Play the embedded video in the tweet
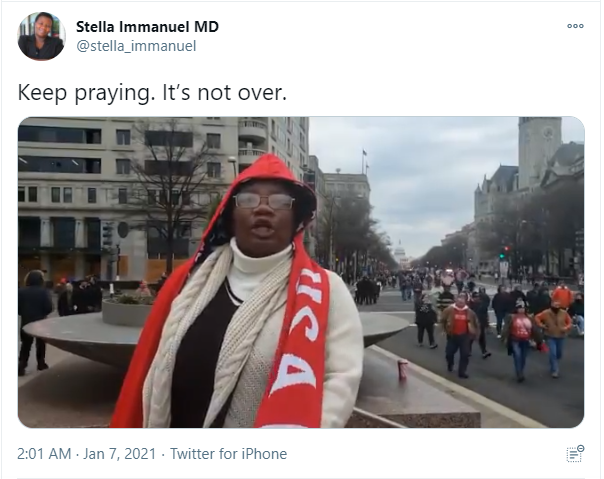This screenshot has width=604, height=479. point(301,272)
